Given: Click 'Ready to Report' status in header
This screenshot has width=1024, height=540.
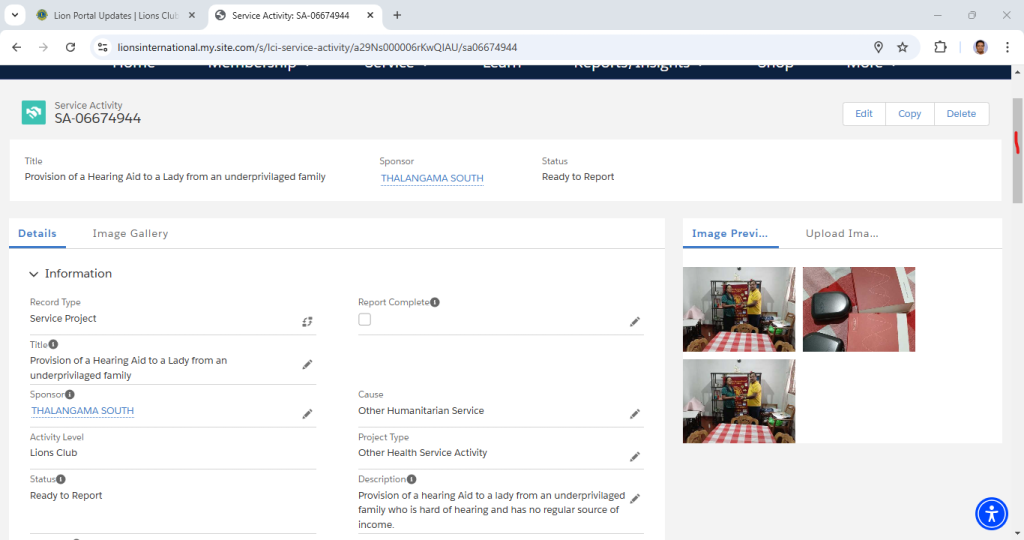Looking at the screenshot, I should (x=578, y=176).
